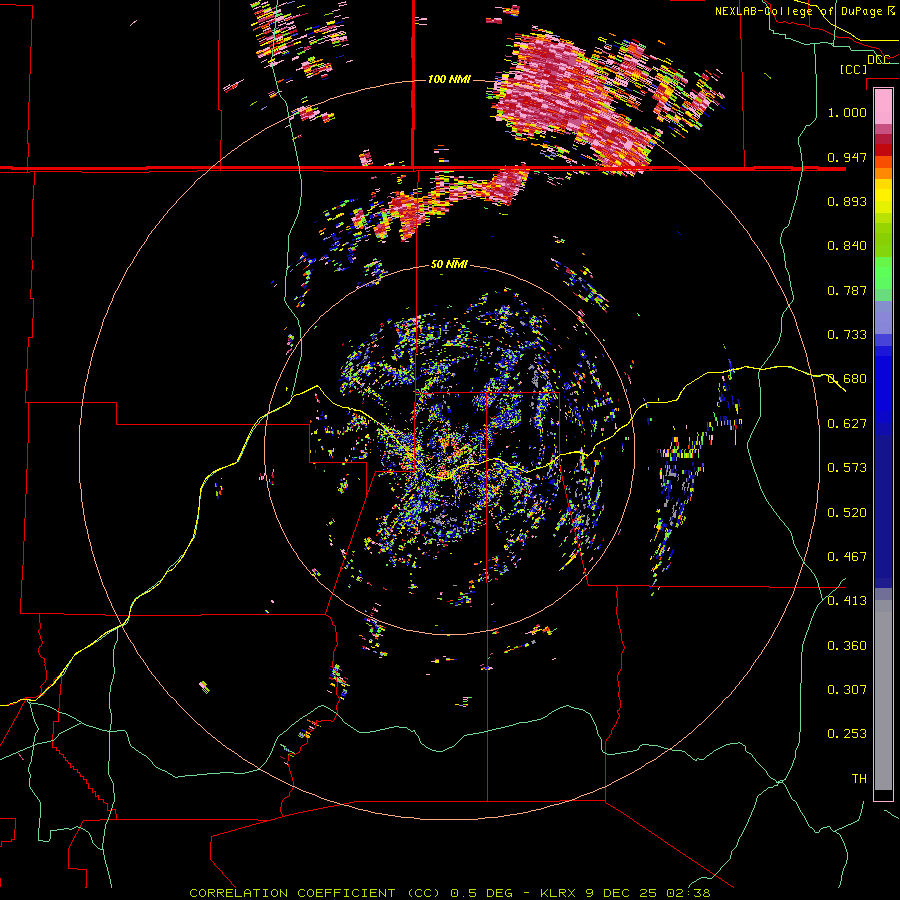Pick the gray lower section of color bar
Screen dimensions: 900x900
pos(883,695)
